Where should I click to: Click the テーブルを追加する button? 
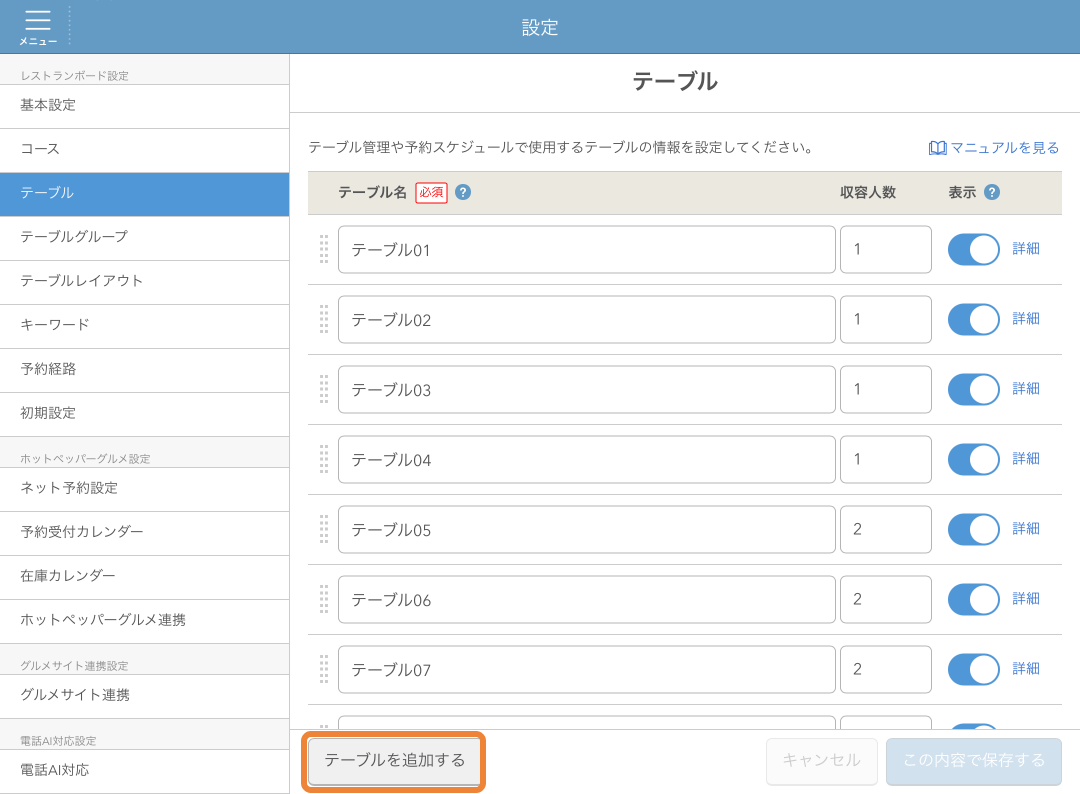pyautogui.click(x=393, y=761)
